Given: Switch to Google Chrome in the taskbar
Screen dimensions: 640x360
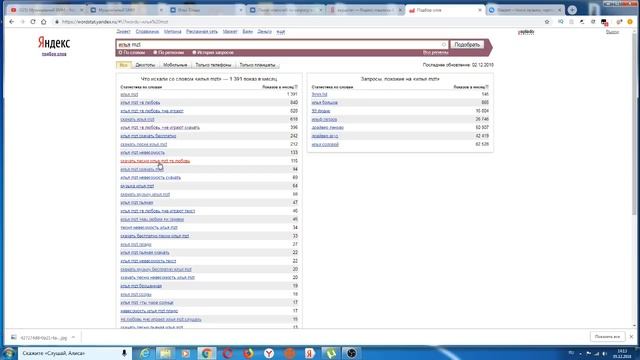Looking at the screenshot, I should 207,353.
